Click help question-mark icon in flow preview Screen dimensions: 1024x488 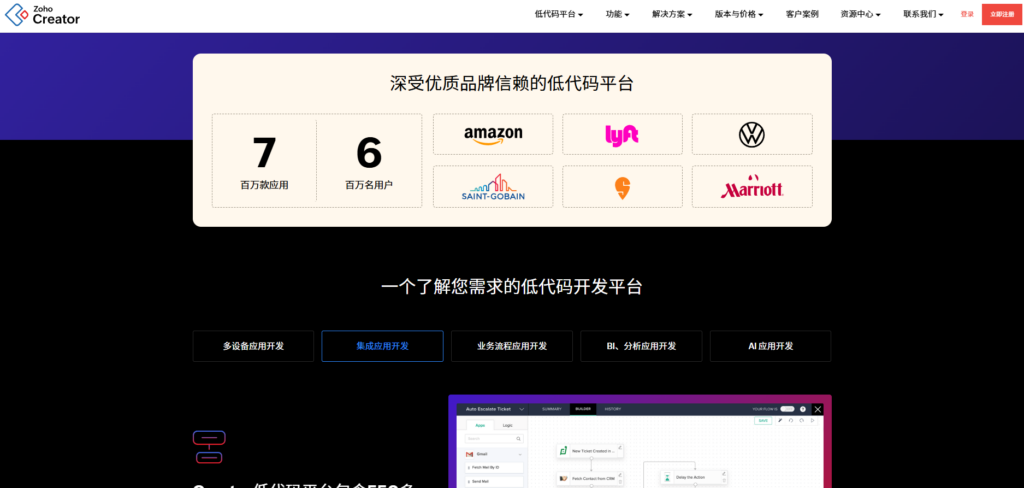(x=802, y=409)
